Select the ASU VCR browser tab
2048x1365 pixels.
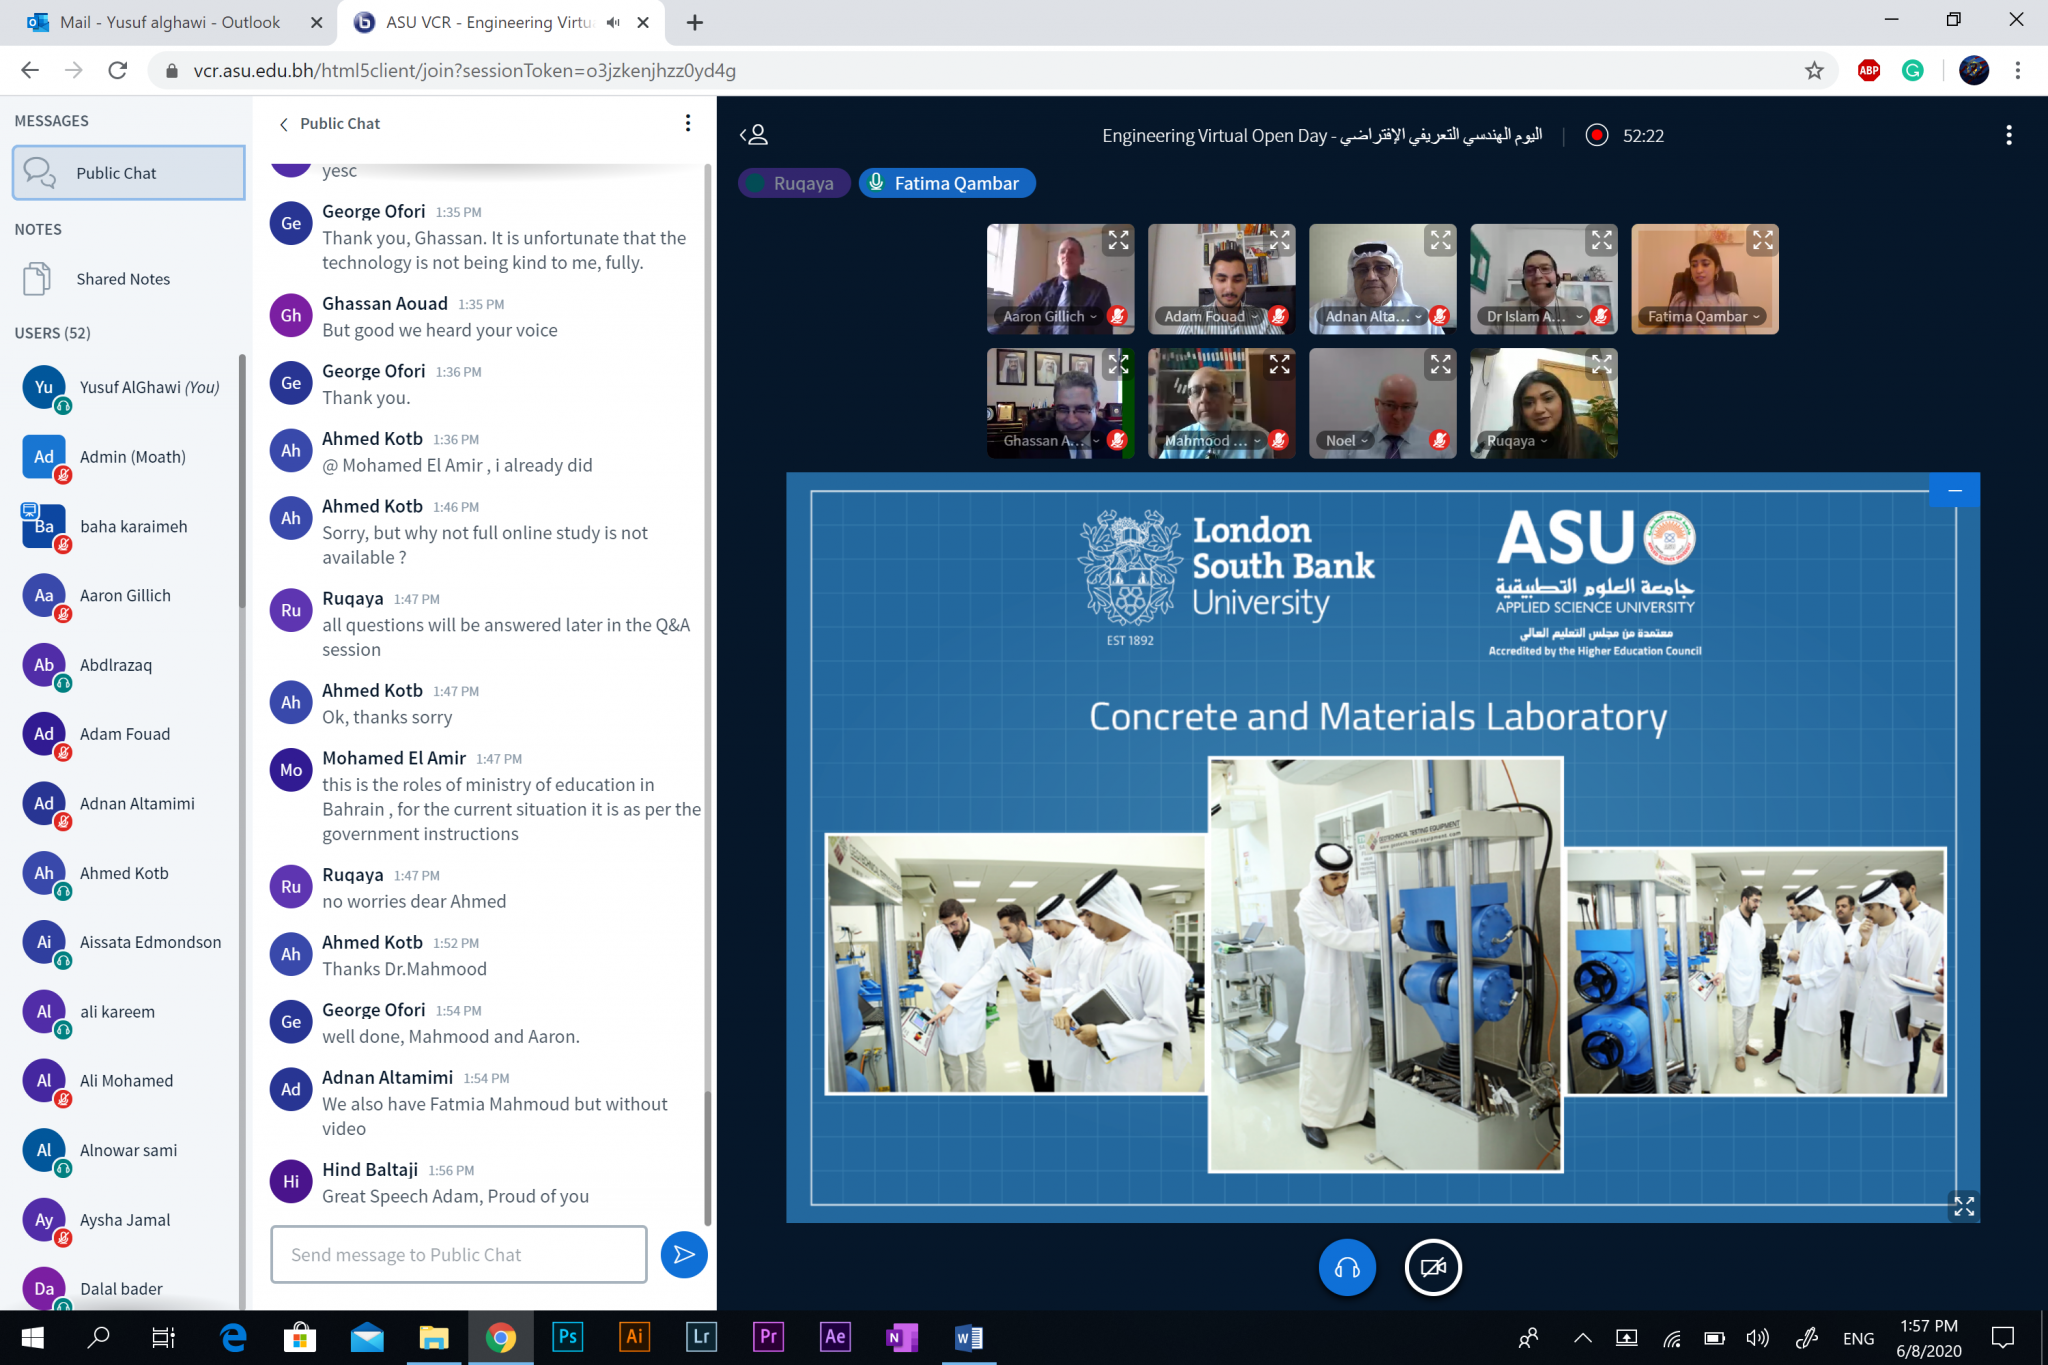[490, 22]
